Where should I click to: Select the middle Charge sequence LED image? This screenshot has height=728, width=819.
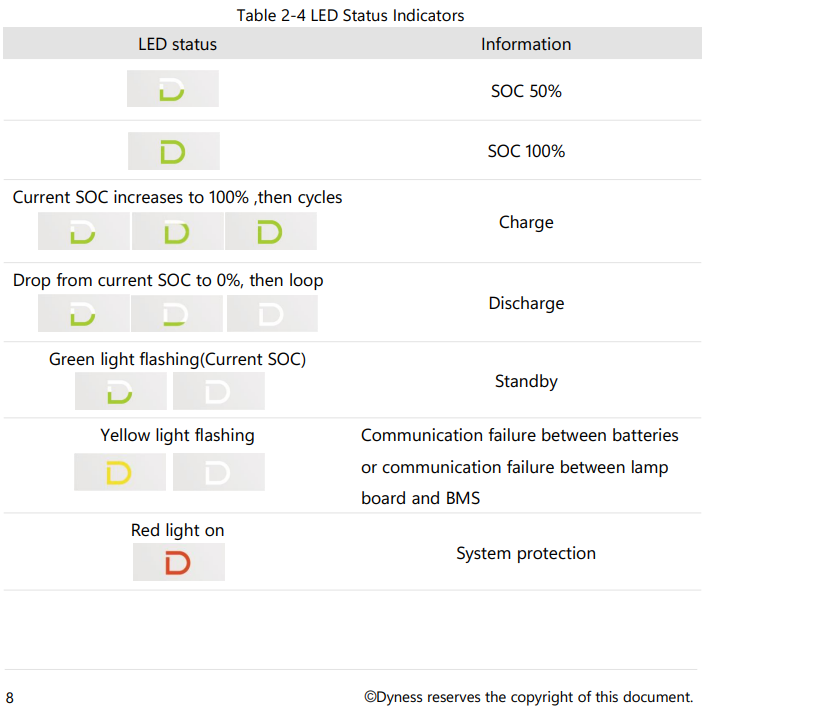point(177,233)
